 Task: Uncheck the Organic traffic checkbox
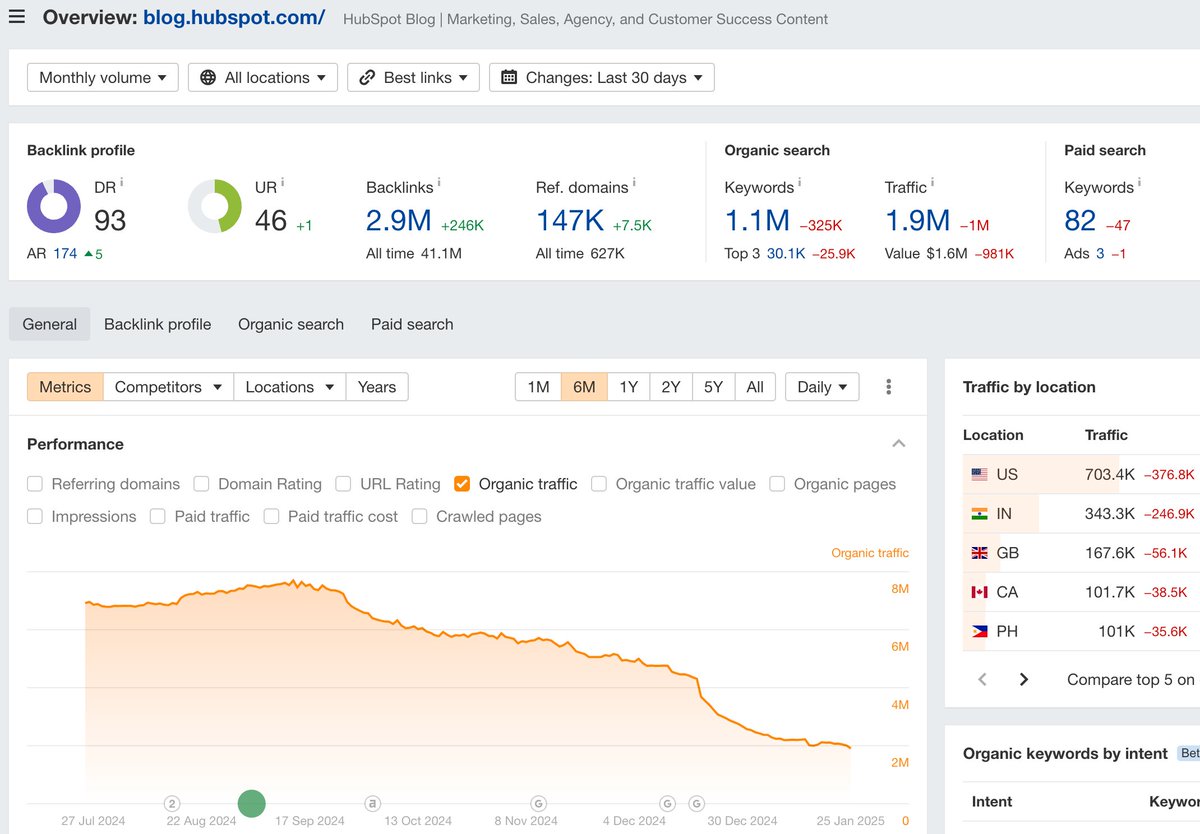462,484
